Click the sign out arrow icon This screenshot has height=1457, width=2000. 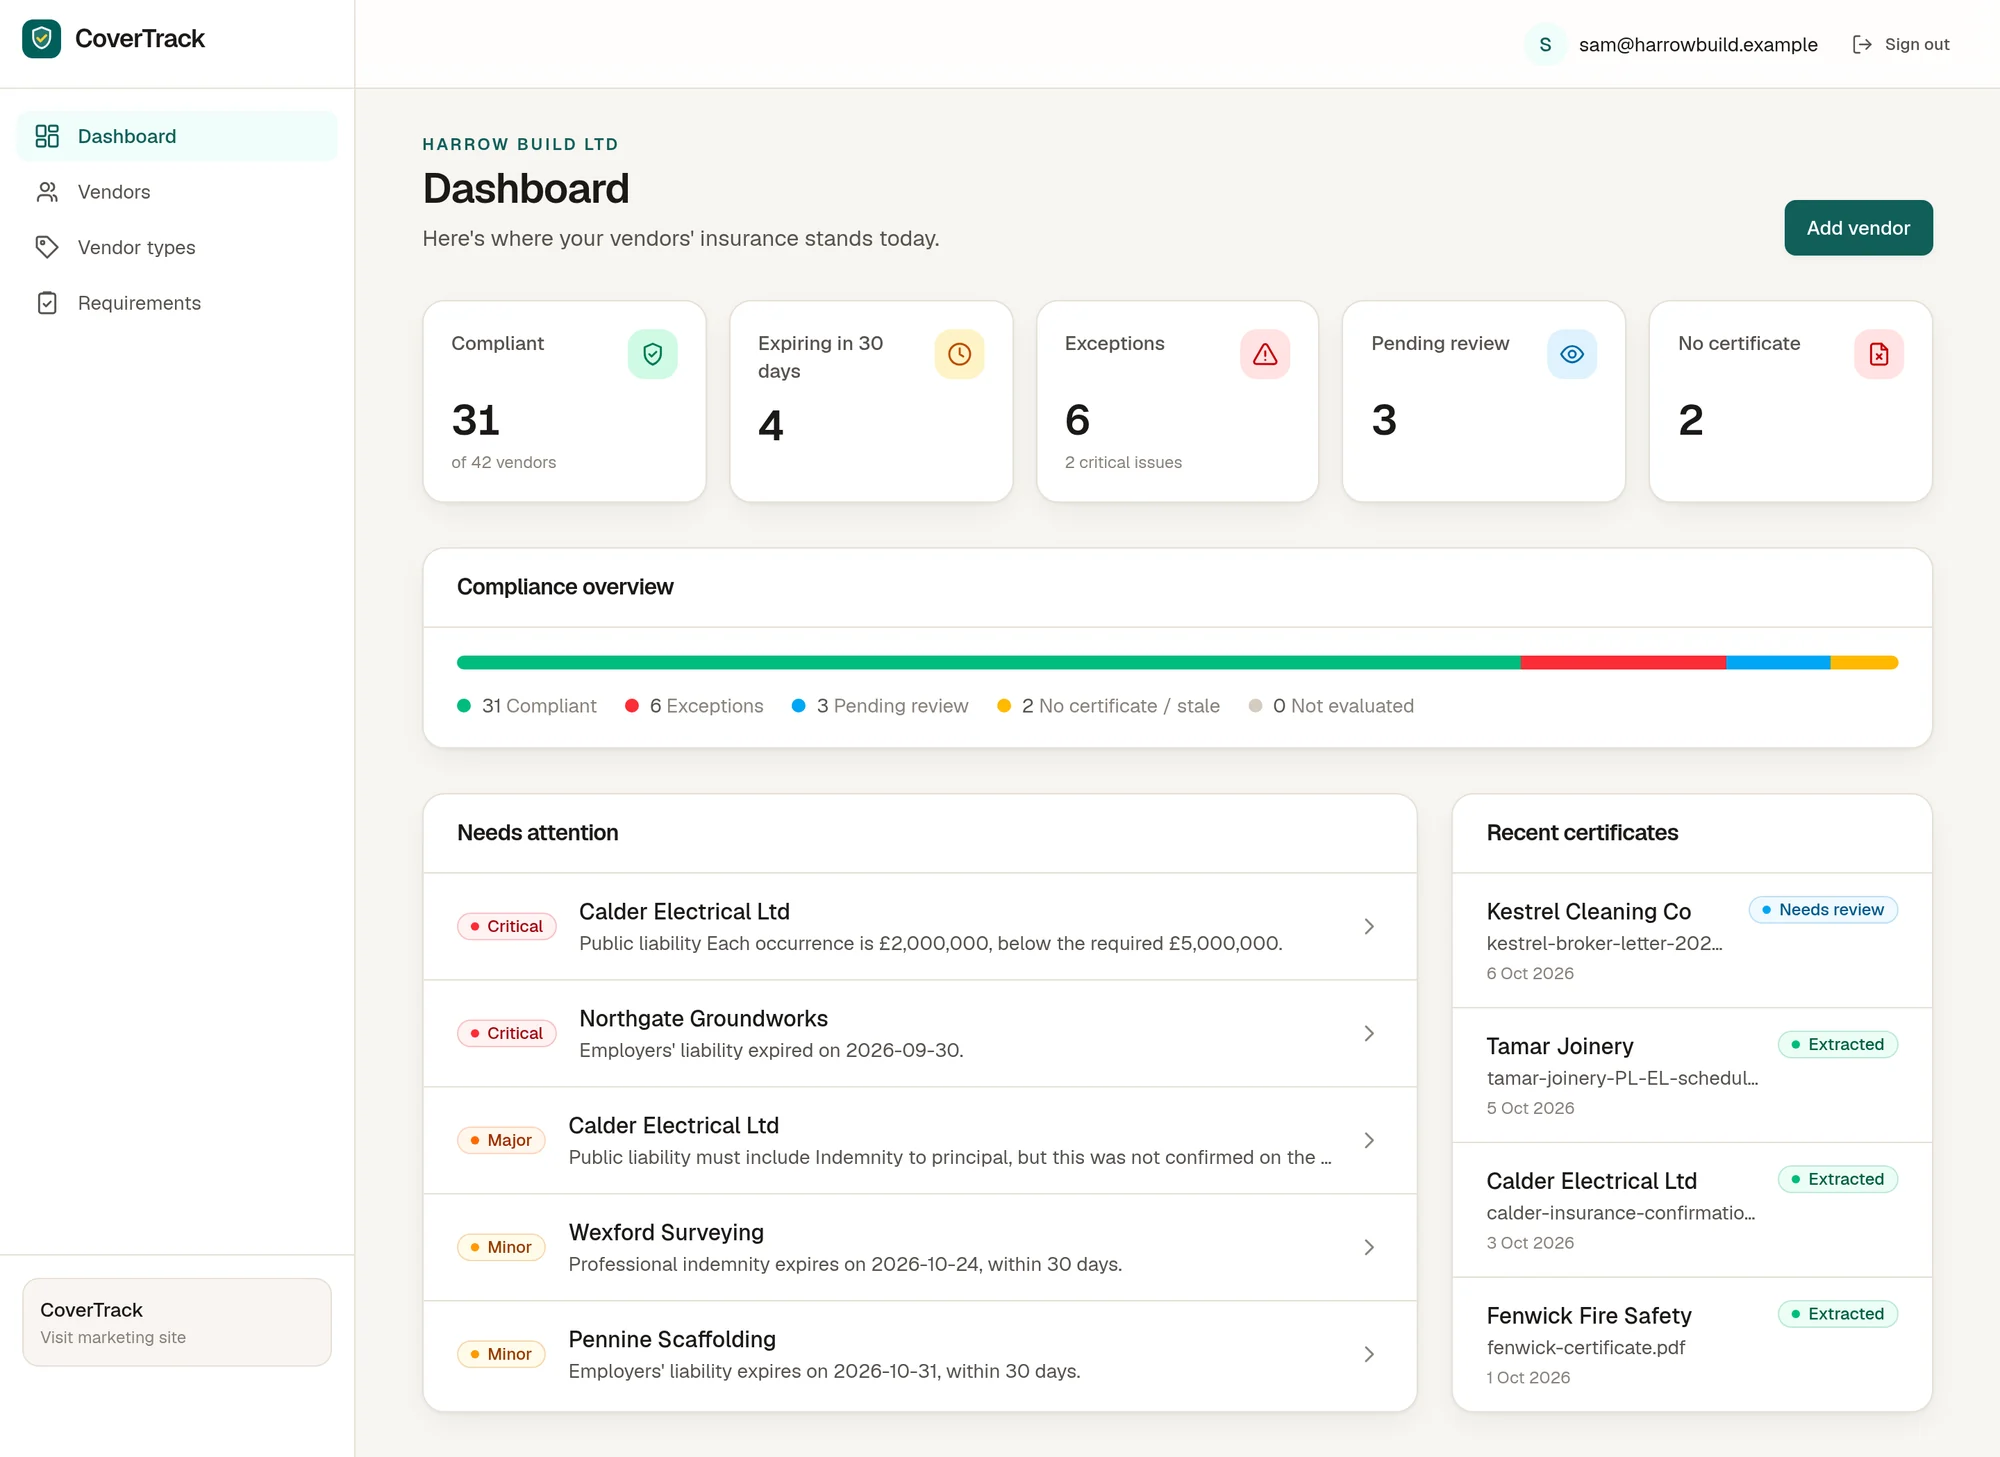click(x=1862, y=44)
